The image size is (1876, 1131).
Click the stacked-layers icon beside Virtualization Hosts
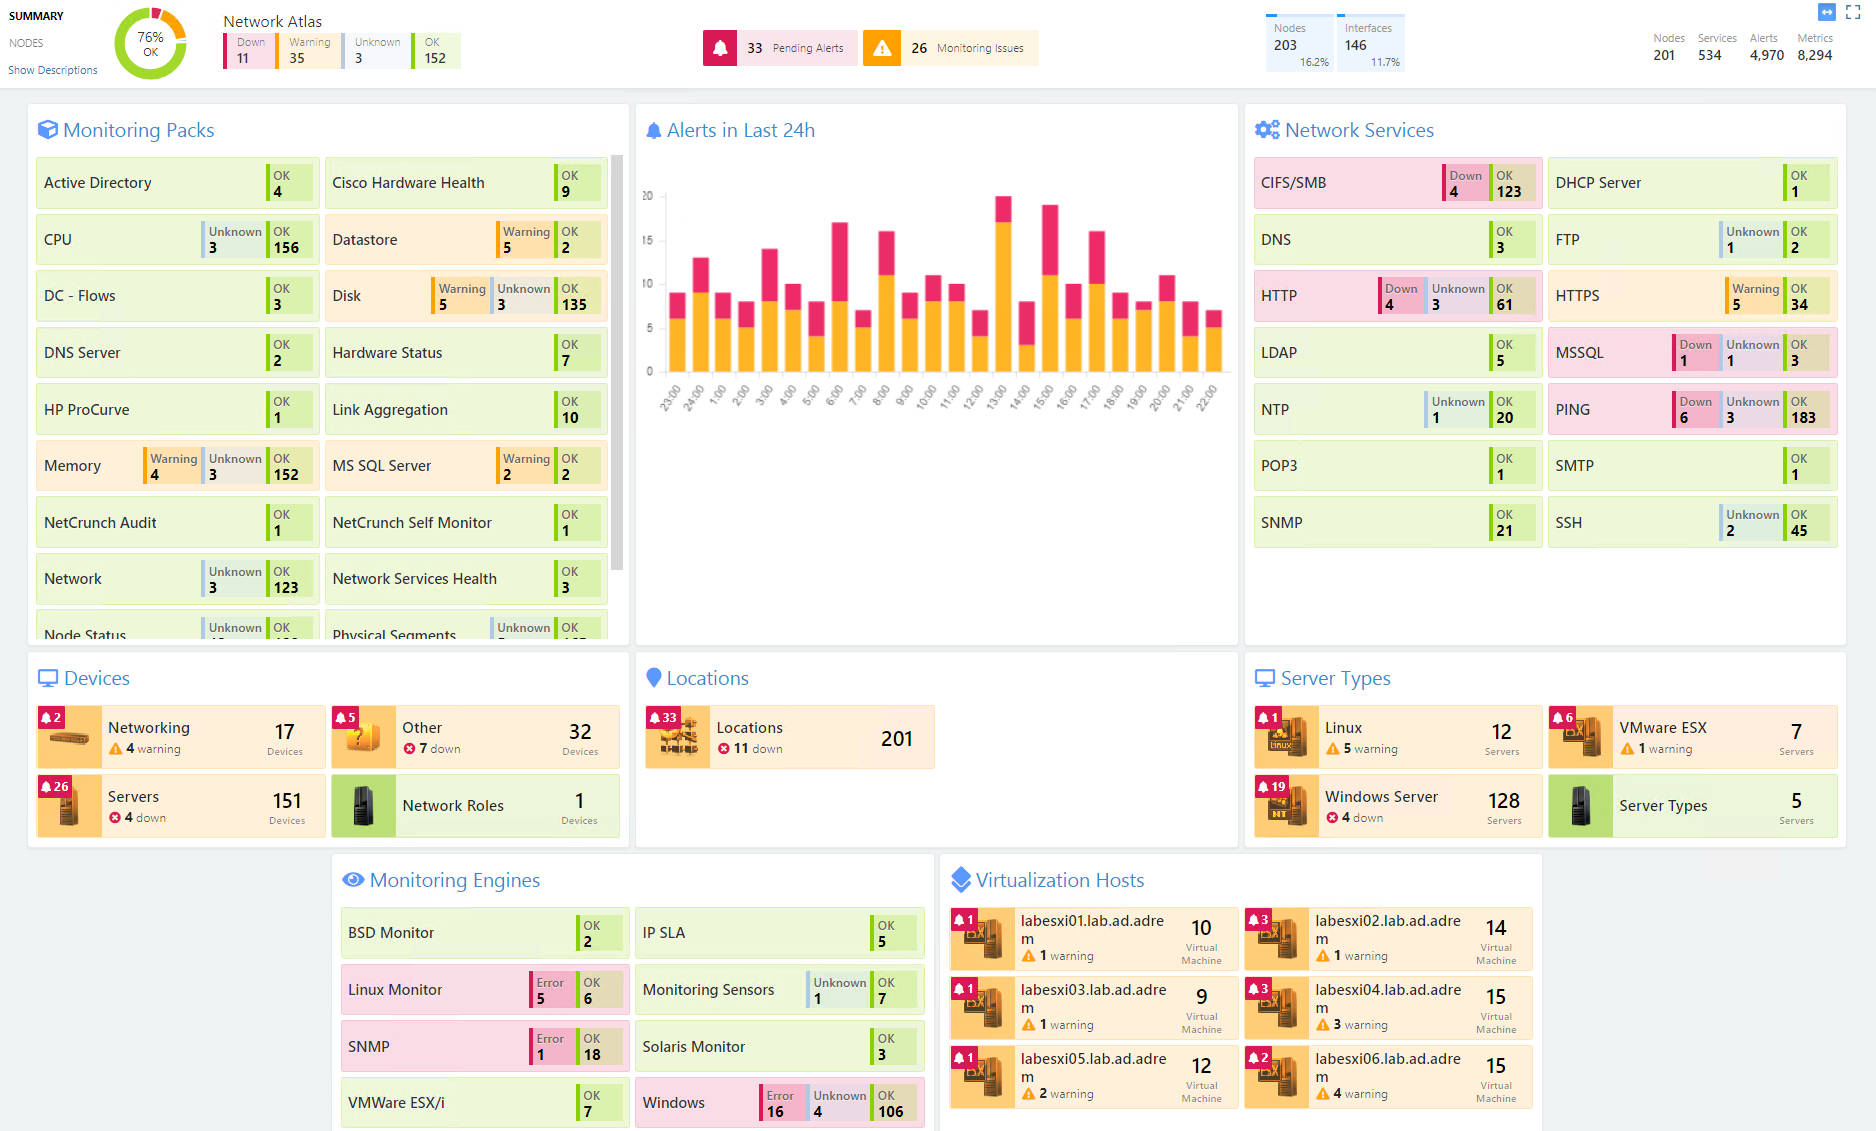point(962,880)
